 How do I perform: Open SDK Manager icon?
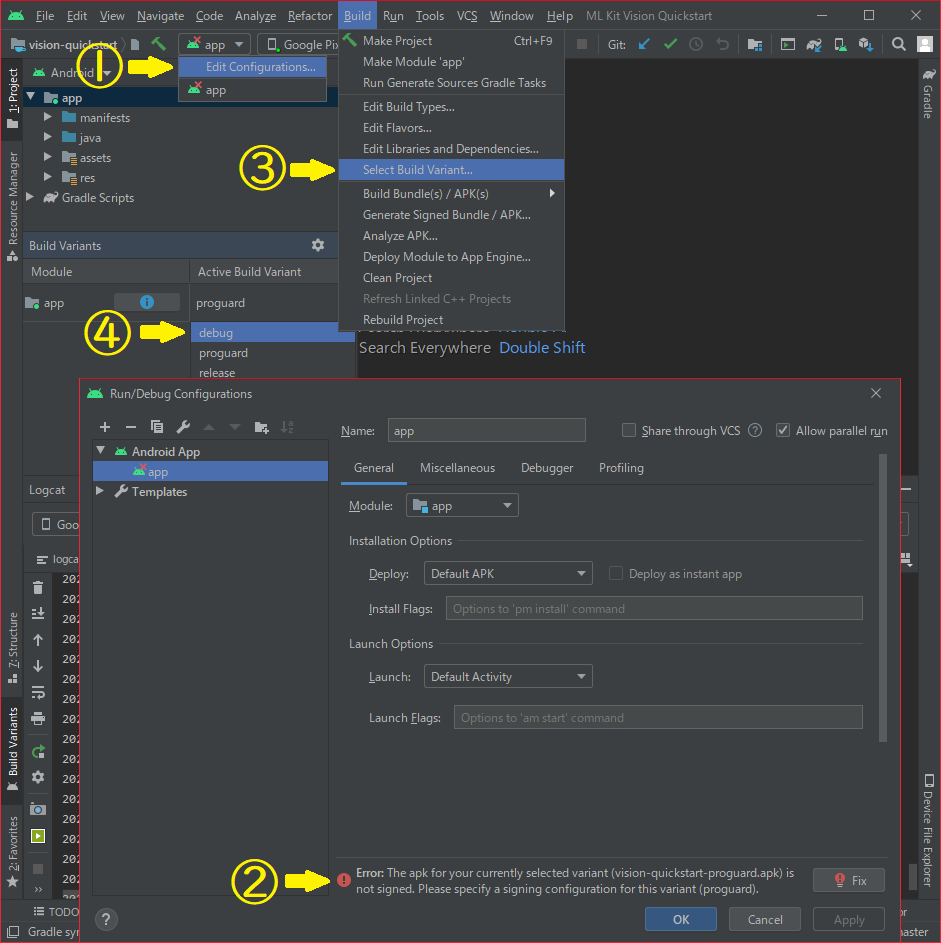[866, 45]
